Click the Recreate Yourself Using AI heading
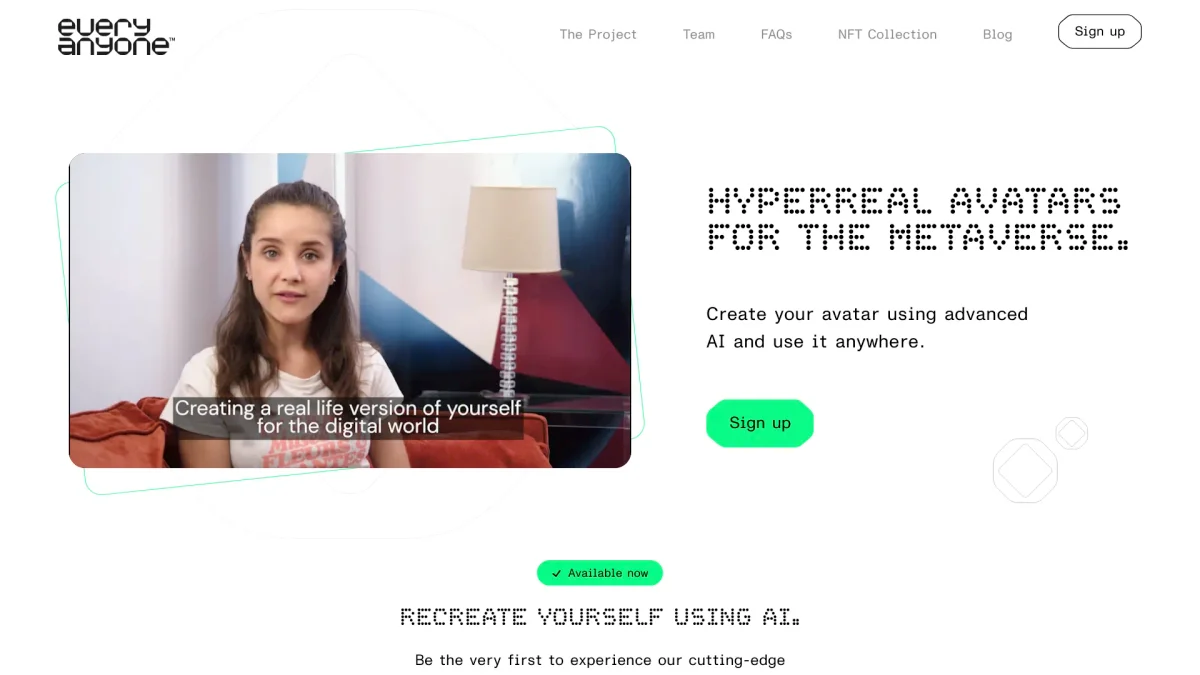The height and width of the screenshot is (675, 1200). pyautogui.click(x=600, y=616)
